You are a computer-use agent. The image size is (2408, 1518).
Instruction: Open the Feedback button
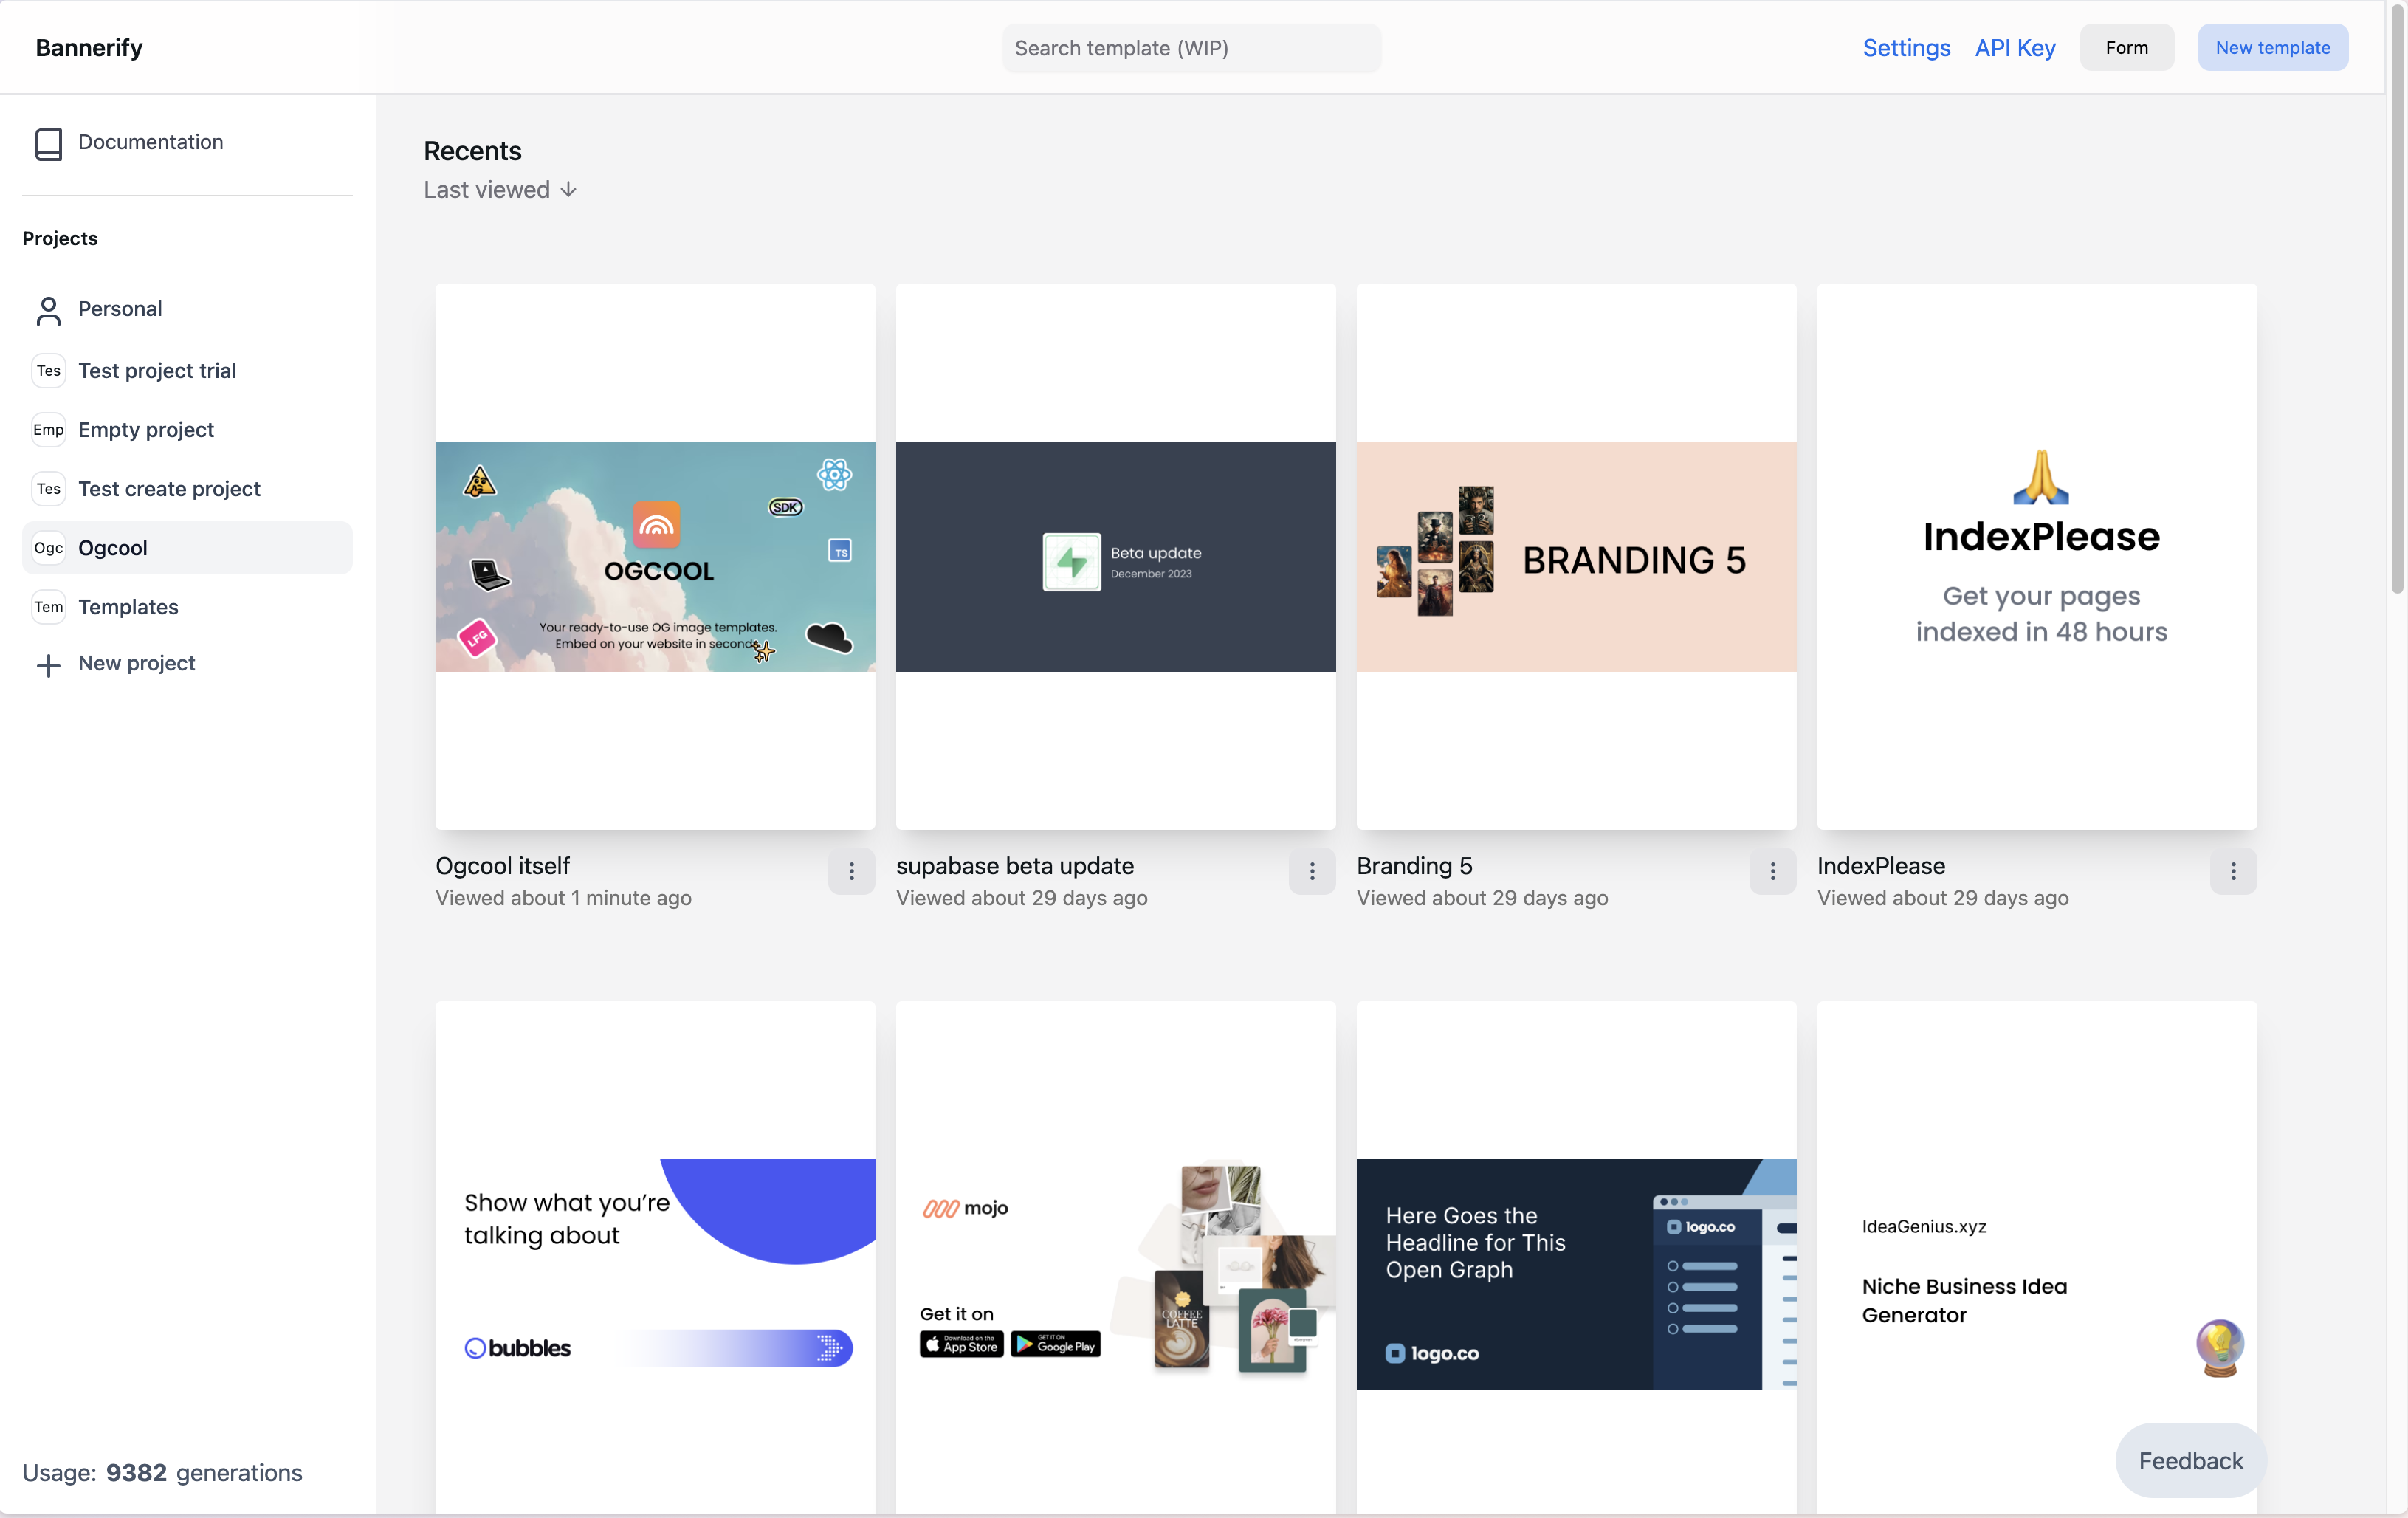(2190, 1461)
